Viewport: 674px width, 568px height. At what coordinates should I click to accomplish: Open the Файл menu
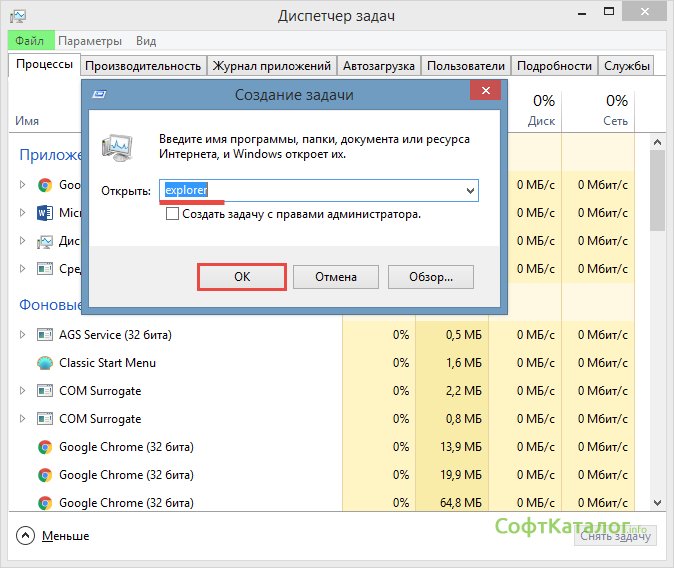(x=29, y=41)
